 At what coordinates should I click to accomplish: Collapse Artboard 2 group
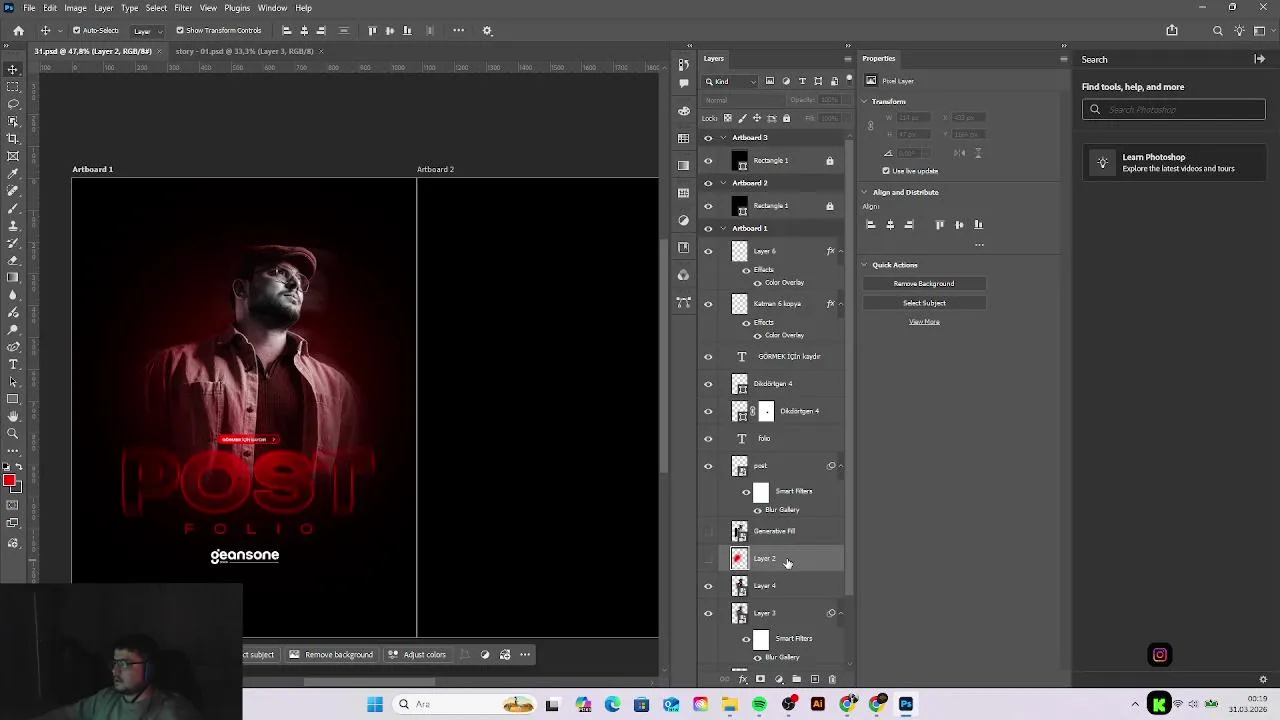(x=723, y=183)
